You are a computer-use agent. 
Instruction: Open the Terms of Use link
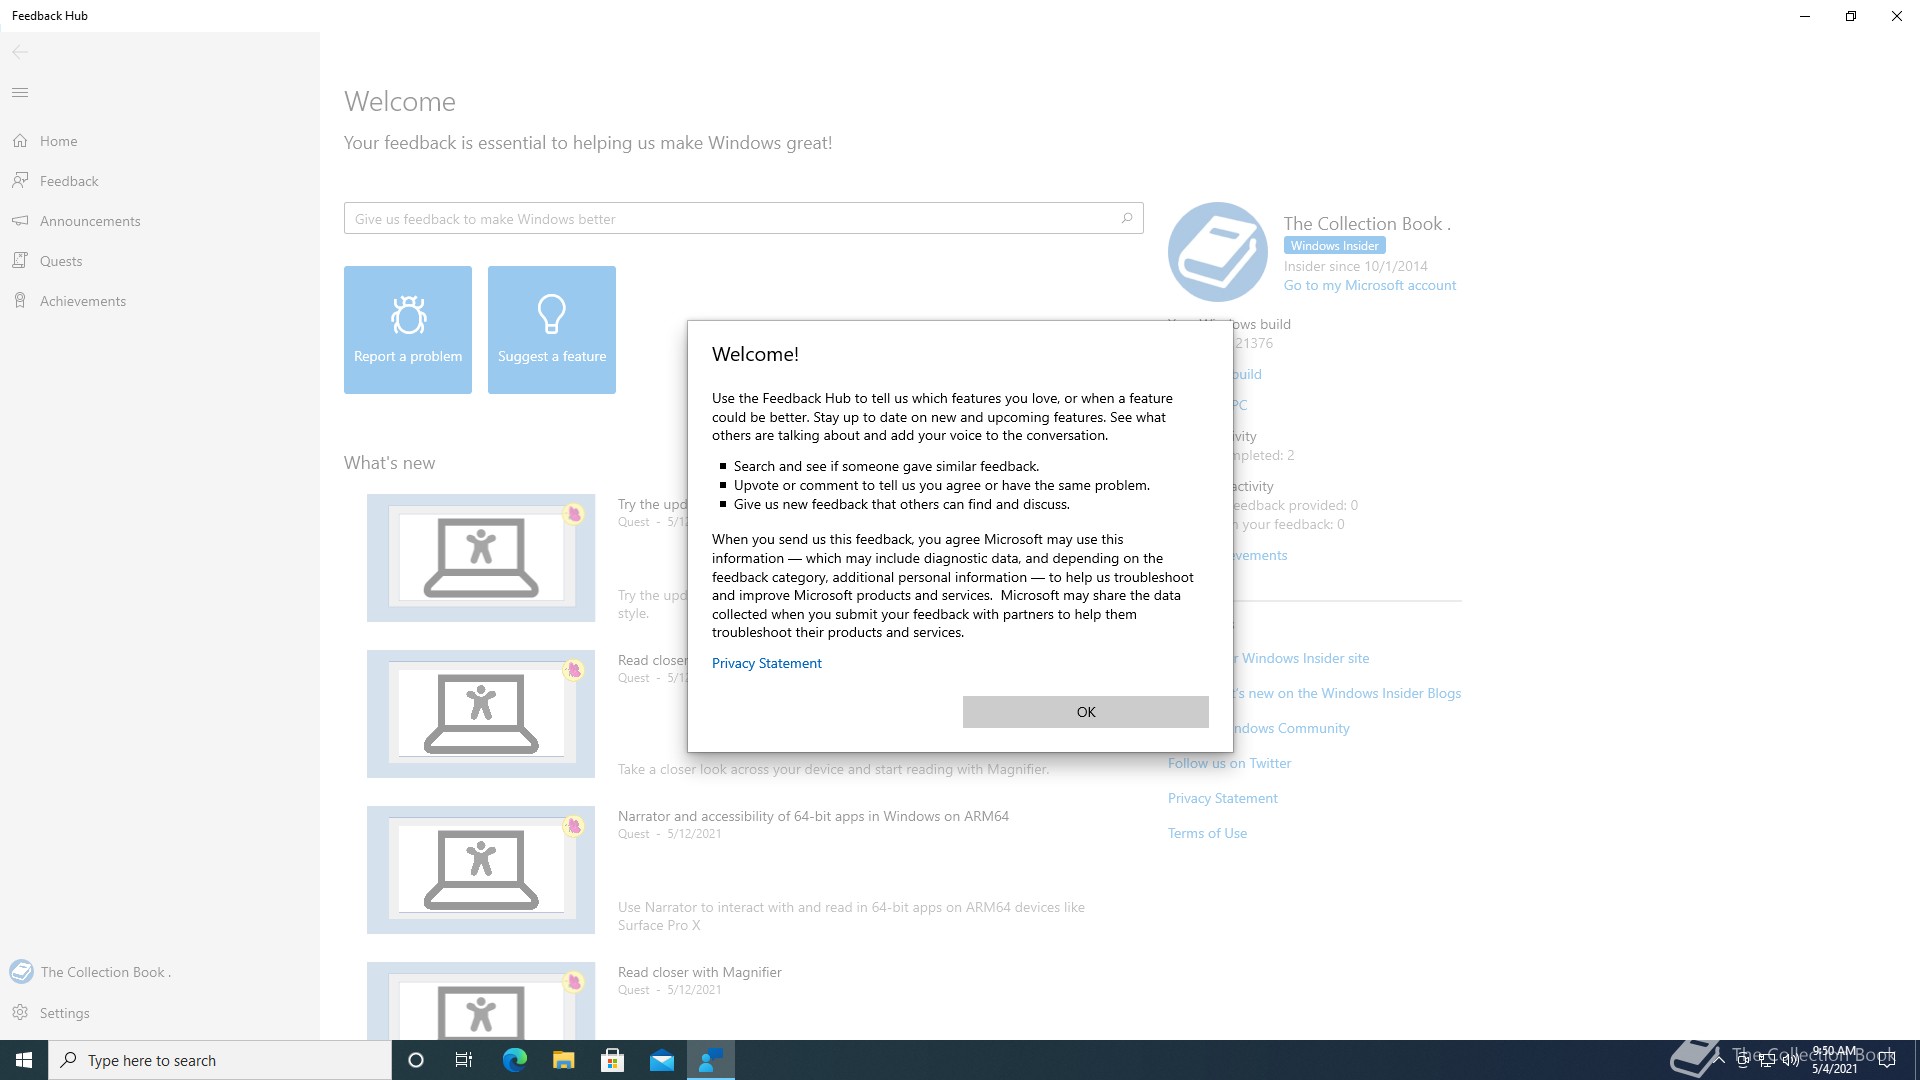pyautogui.click(x=1207, y=833)
